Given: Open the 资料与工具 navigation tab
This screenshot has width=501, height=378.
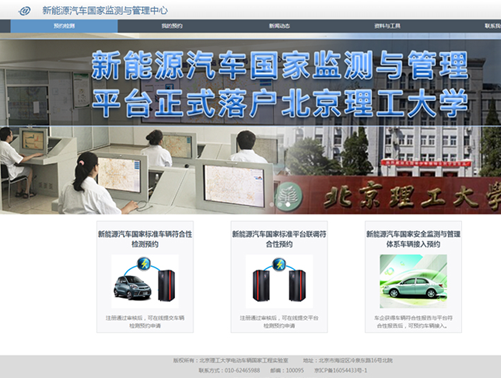Looking at the screenshot, I should coord(387,26).
